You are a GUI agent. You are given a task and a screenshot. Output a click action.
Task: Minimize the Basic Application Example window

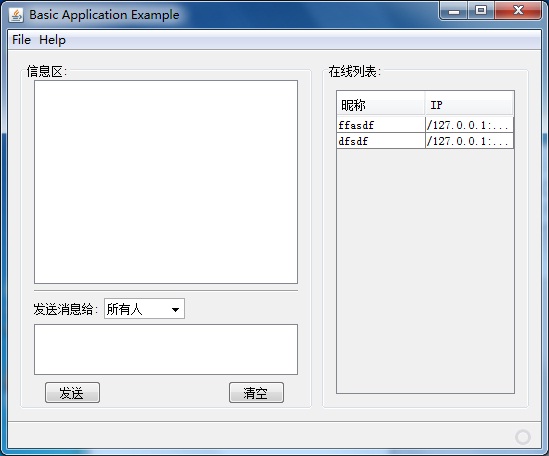click(x=454, y=11)
